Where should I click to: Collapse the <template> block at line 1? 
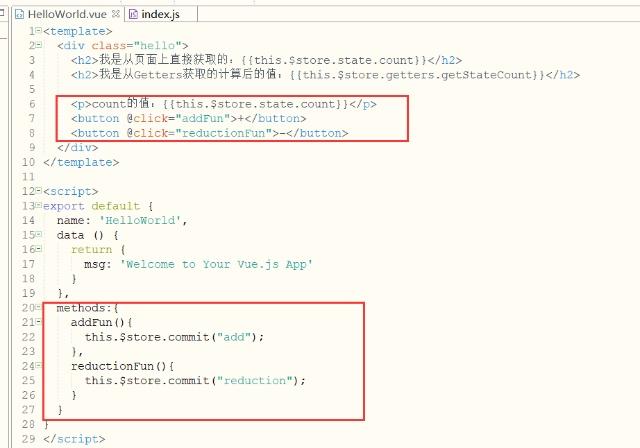point(38,30)
